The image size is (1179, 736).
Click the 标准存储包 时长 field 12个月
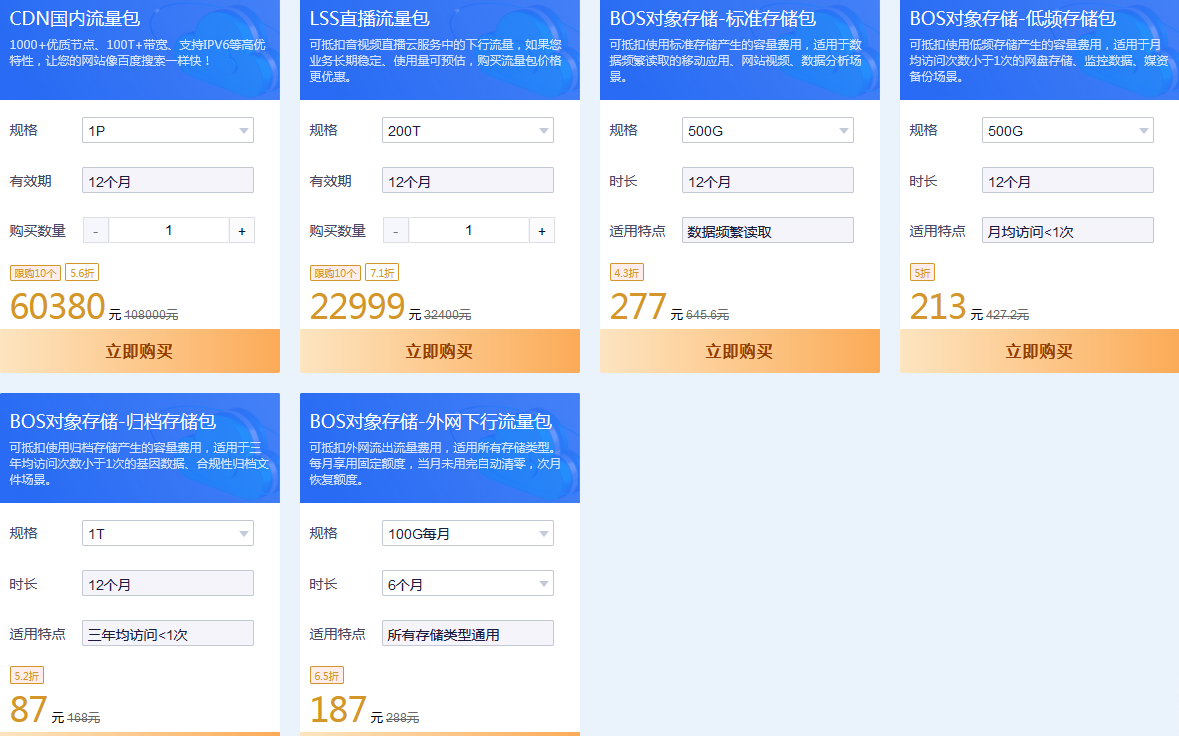pyautogui.click(x=768, y=180)
